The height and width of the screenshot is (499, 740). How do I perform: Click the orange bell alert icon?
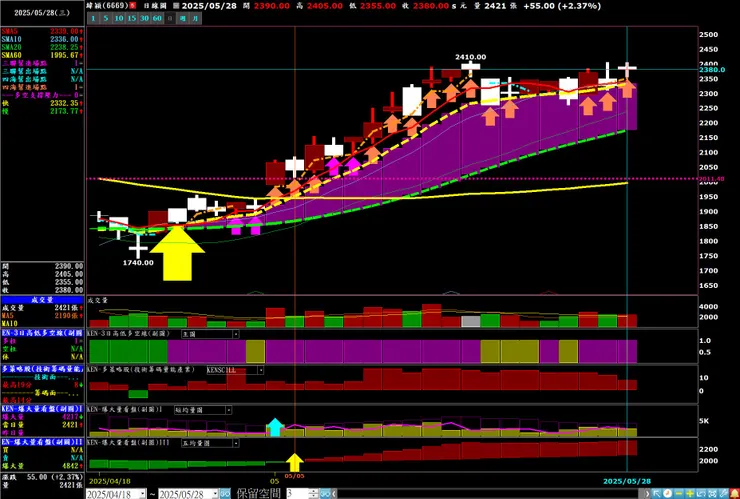tap(734, 494)
